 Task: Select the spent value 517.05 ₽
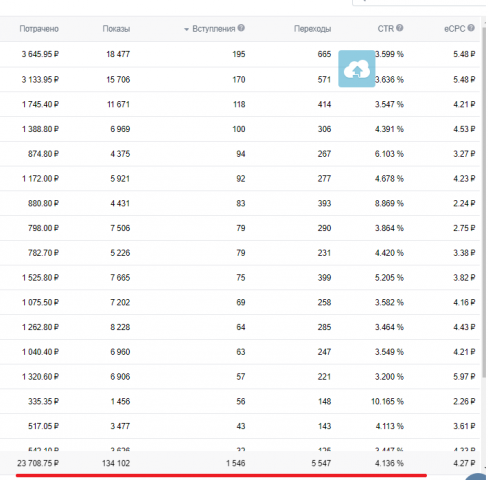(43, 426)
